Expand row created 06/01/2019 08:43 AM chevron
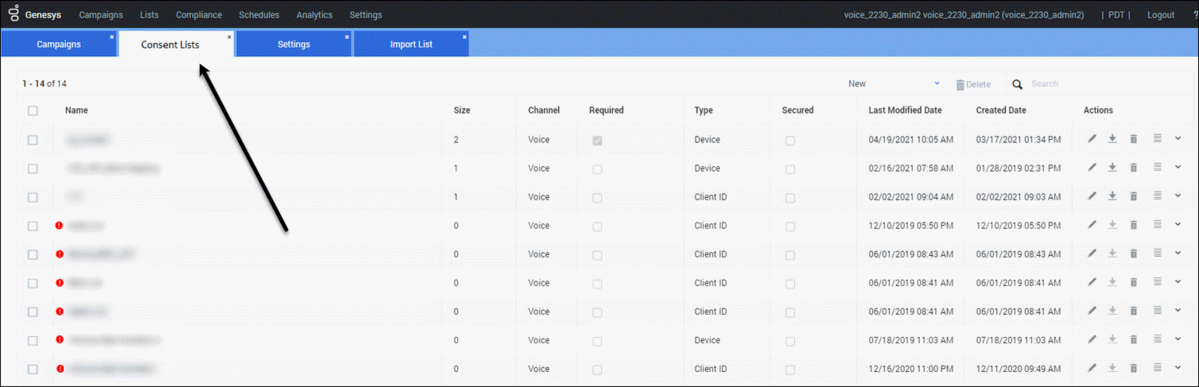1199x387 pixels. (1178, 253)
